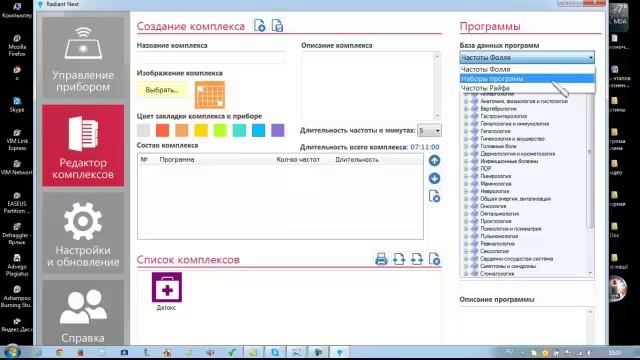Pick the teal bookmark color
640x360 pixels.
[x=239, y=131]
